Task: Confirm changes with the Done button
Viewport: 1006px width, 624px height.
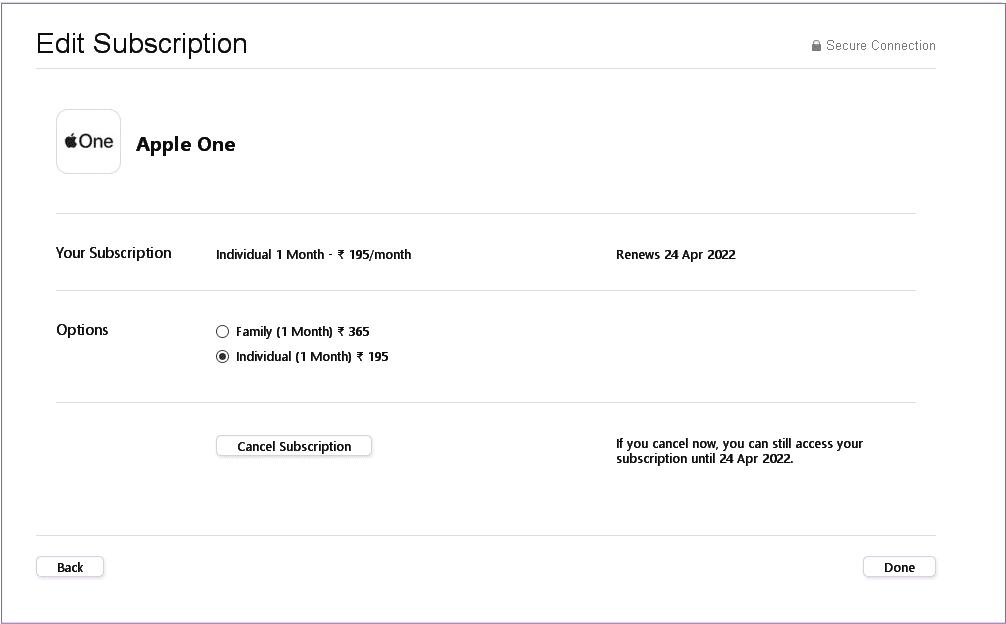Action: [x=899, y=567]
